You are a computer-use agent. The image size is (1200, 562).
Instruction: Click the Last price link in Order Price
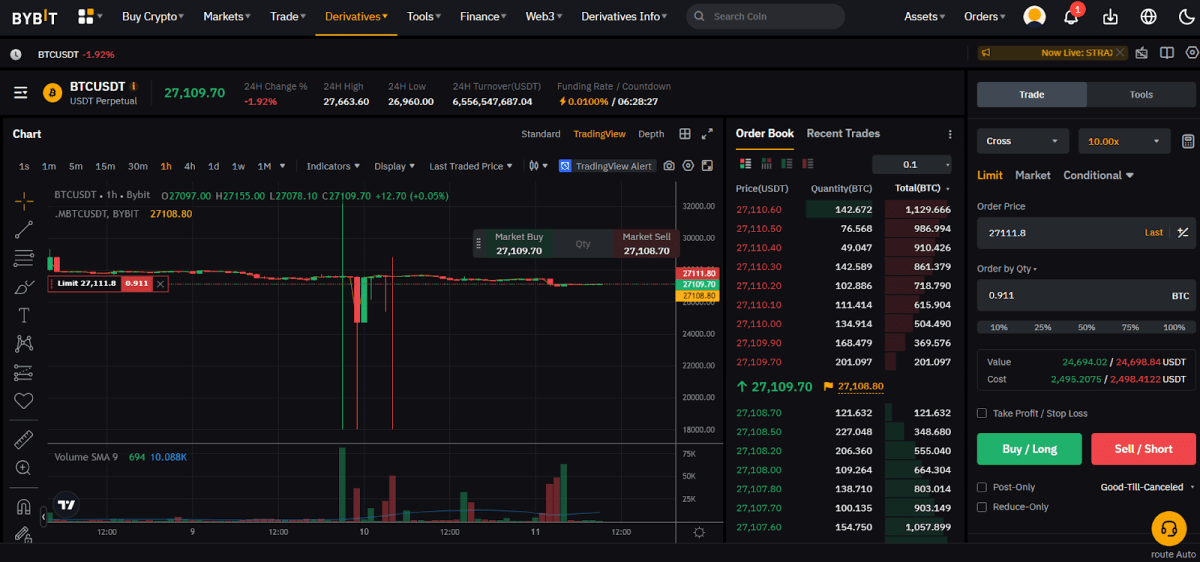click(1154, 232)
